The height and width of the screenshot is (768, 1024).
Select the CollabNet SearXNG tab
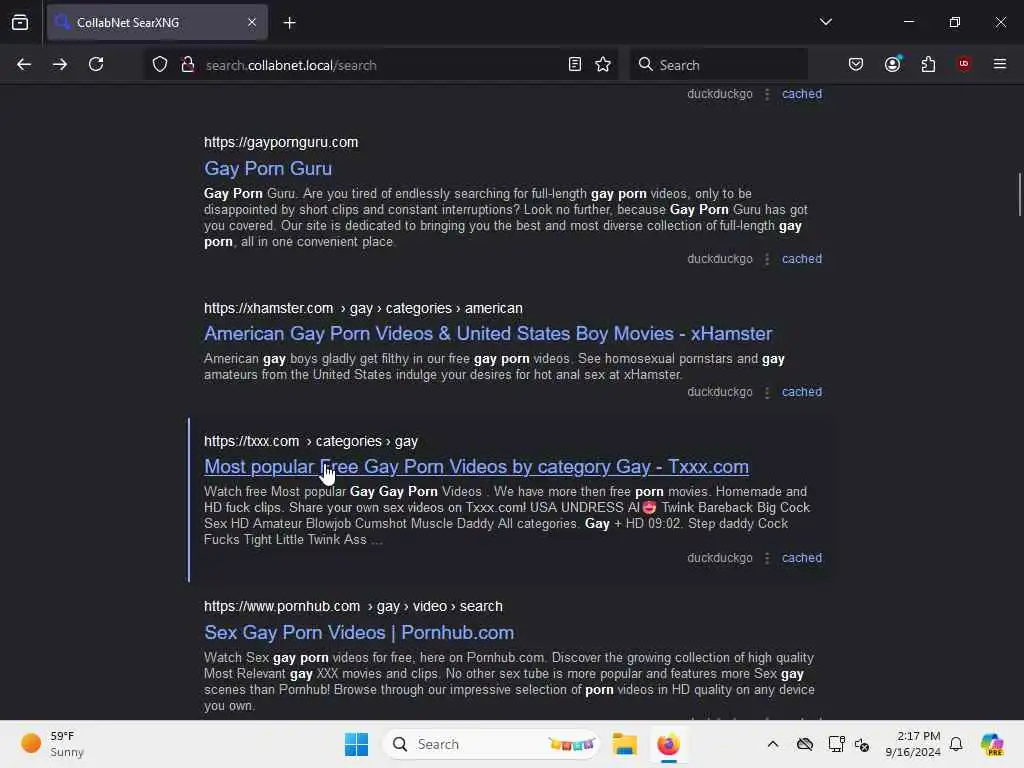point(157,22)
